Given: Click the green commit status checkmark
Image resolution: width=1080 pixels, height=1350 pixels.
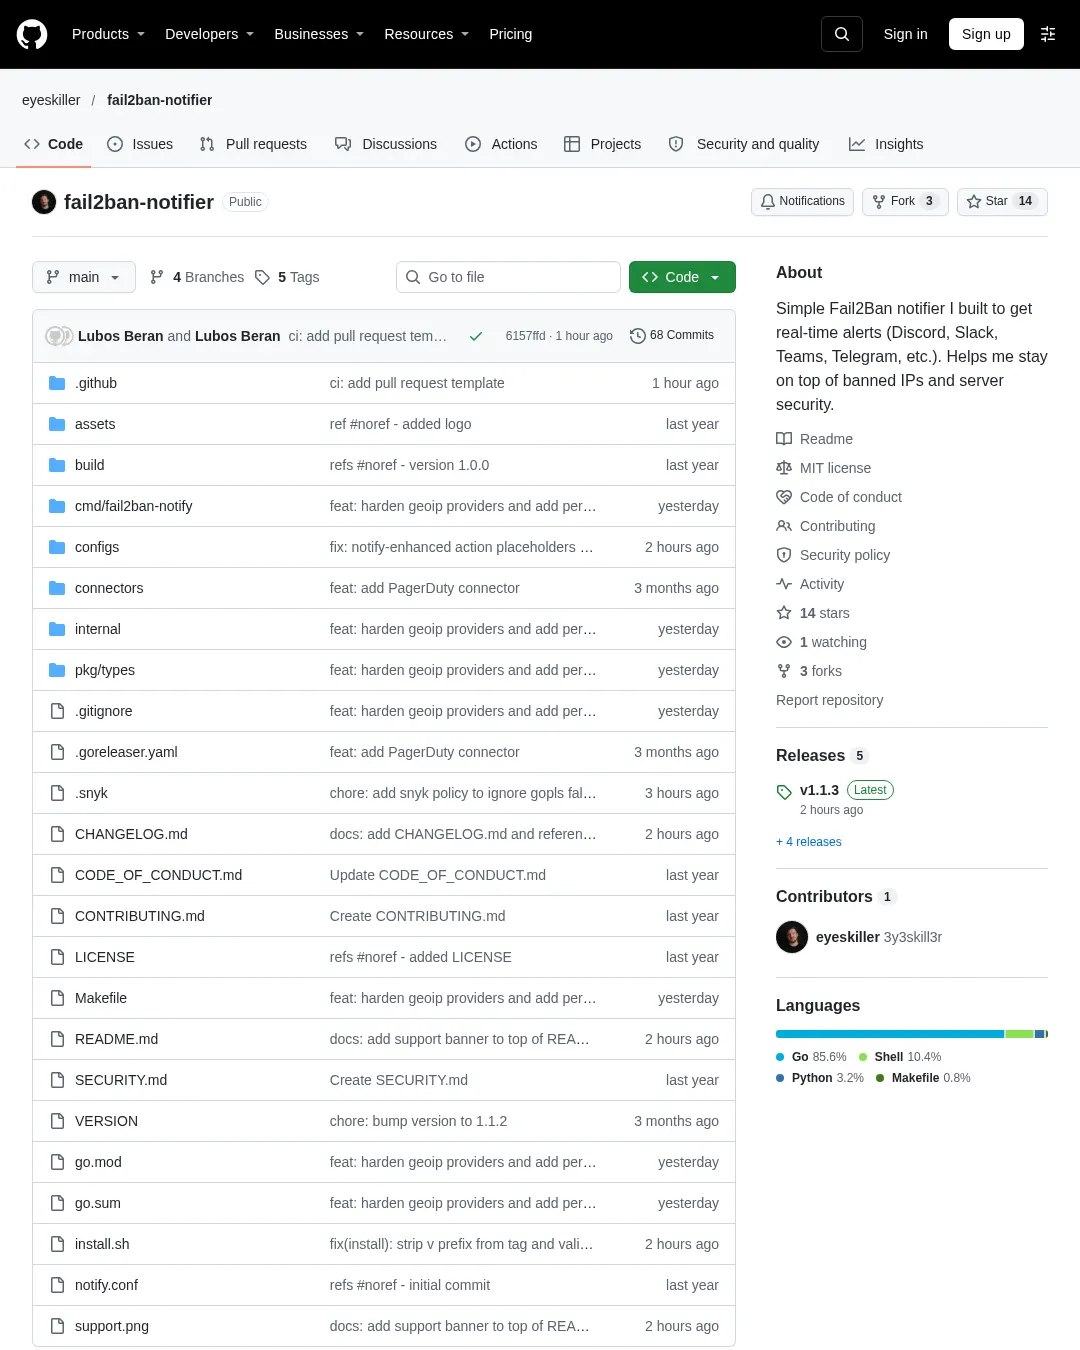Looking at the screenshot, I should (x=476, y=336).
